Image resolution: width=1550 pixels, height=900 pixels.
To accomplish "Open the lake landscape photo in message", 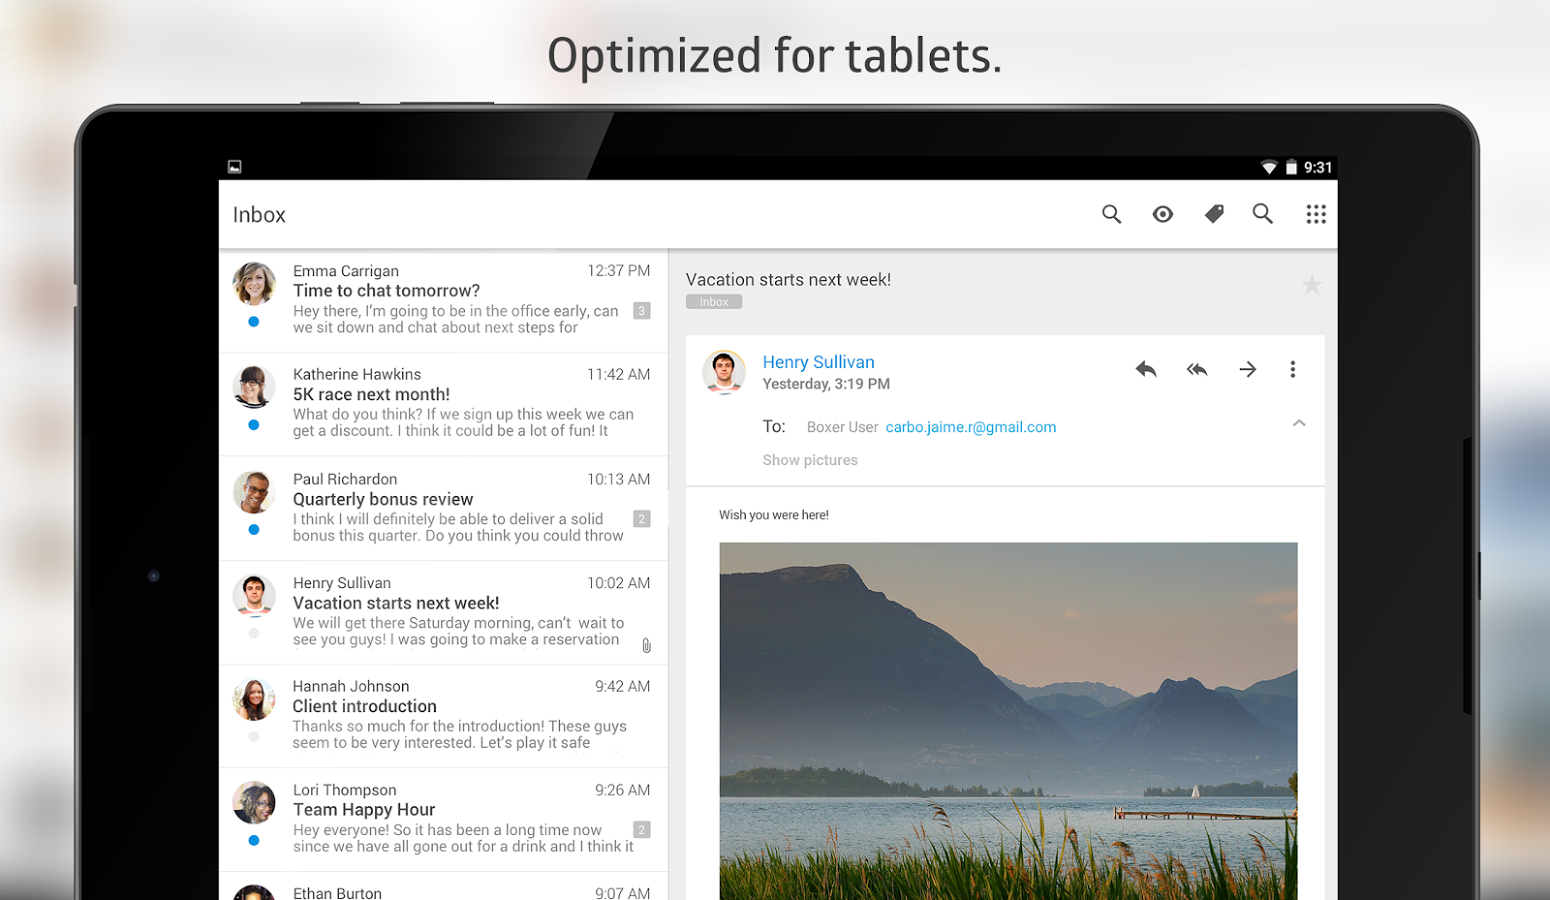I will [x=1008, y=721].
